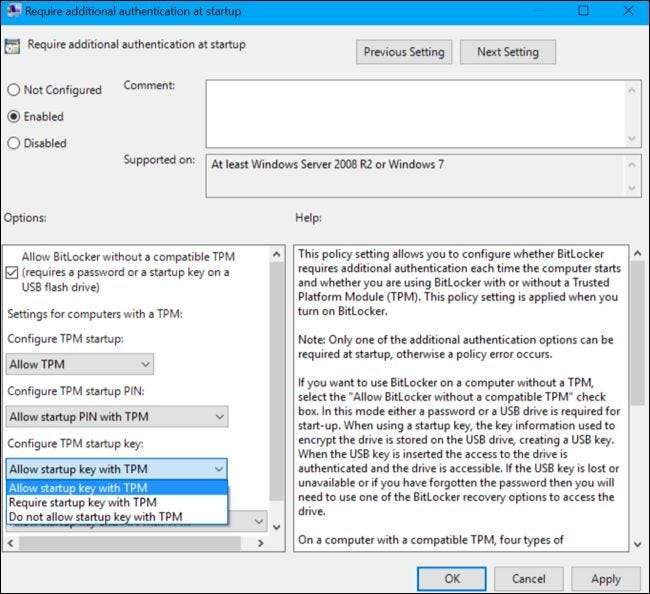Select the Disabled radio button

(x=13, y=143)
